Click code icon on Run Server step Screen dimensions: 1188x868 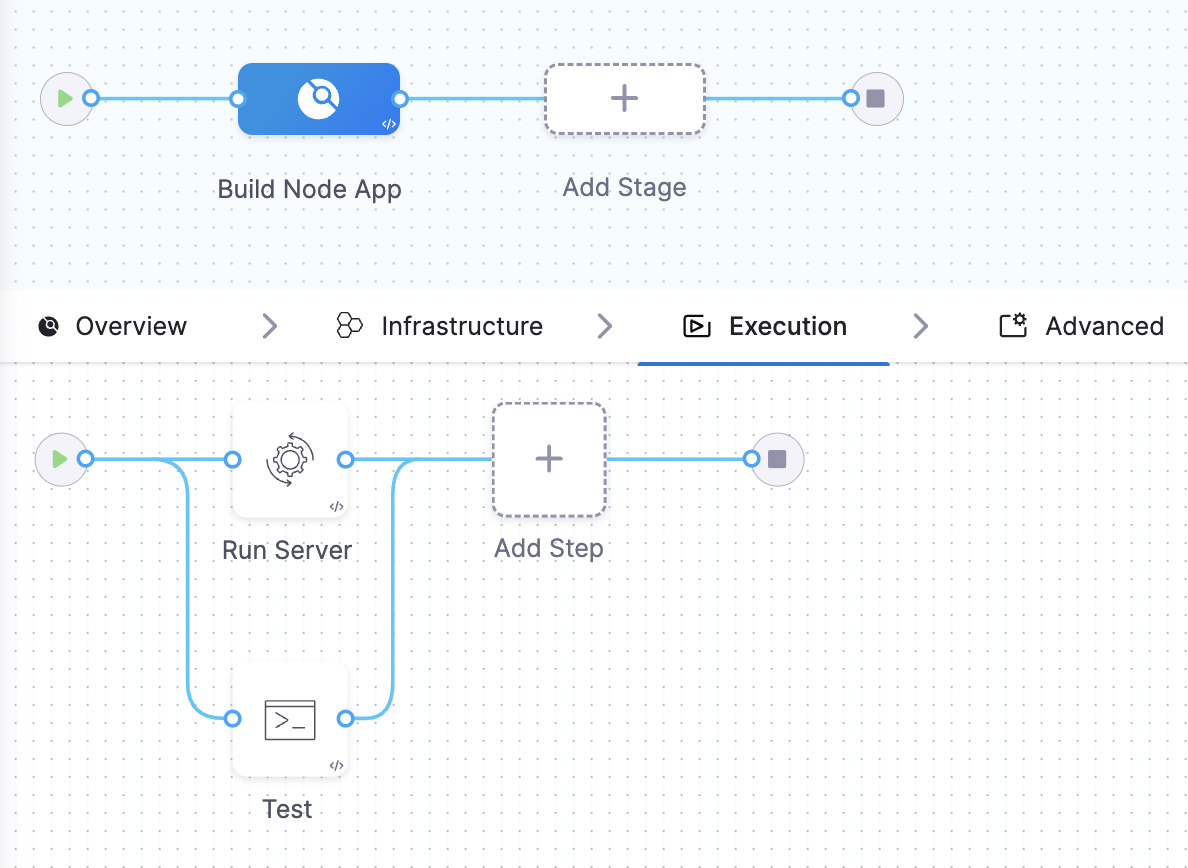[x=336, y=507]
